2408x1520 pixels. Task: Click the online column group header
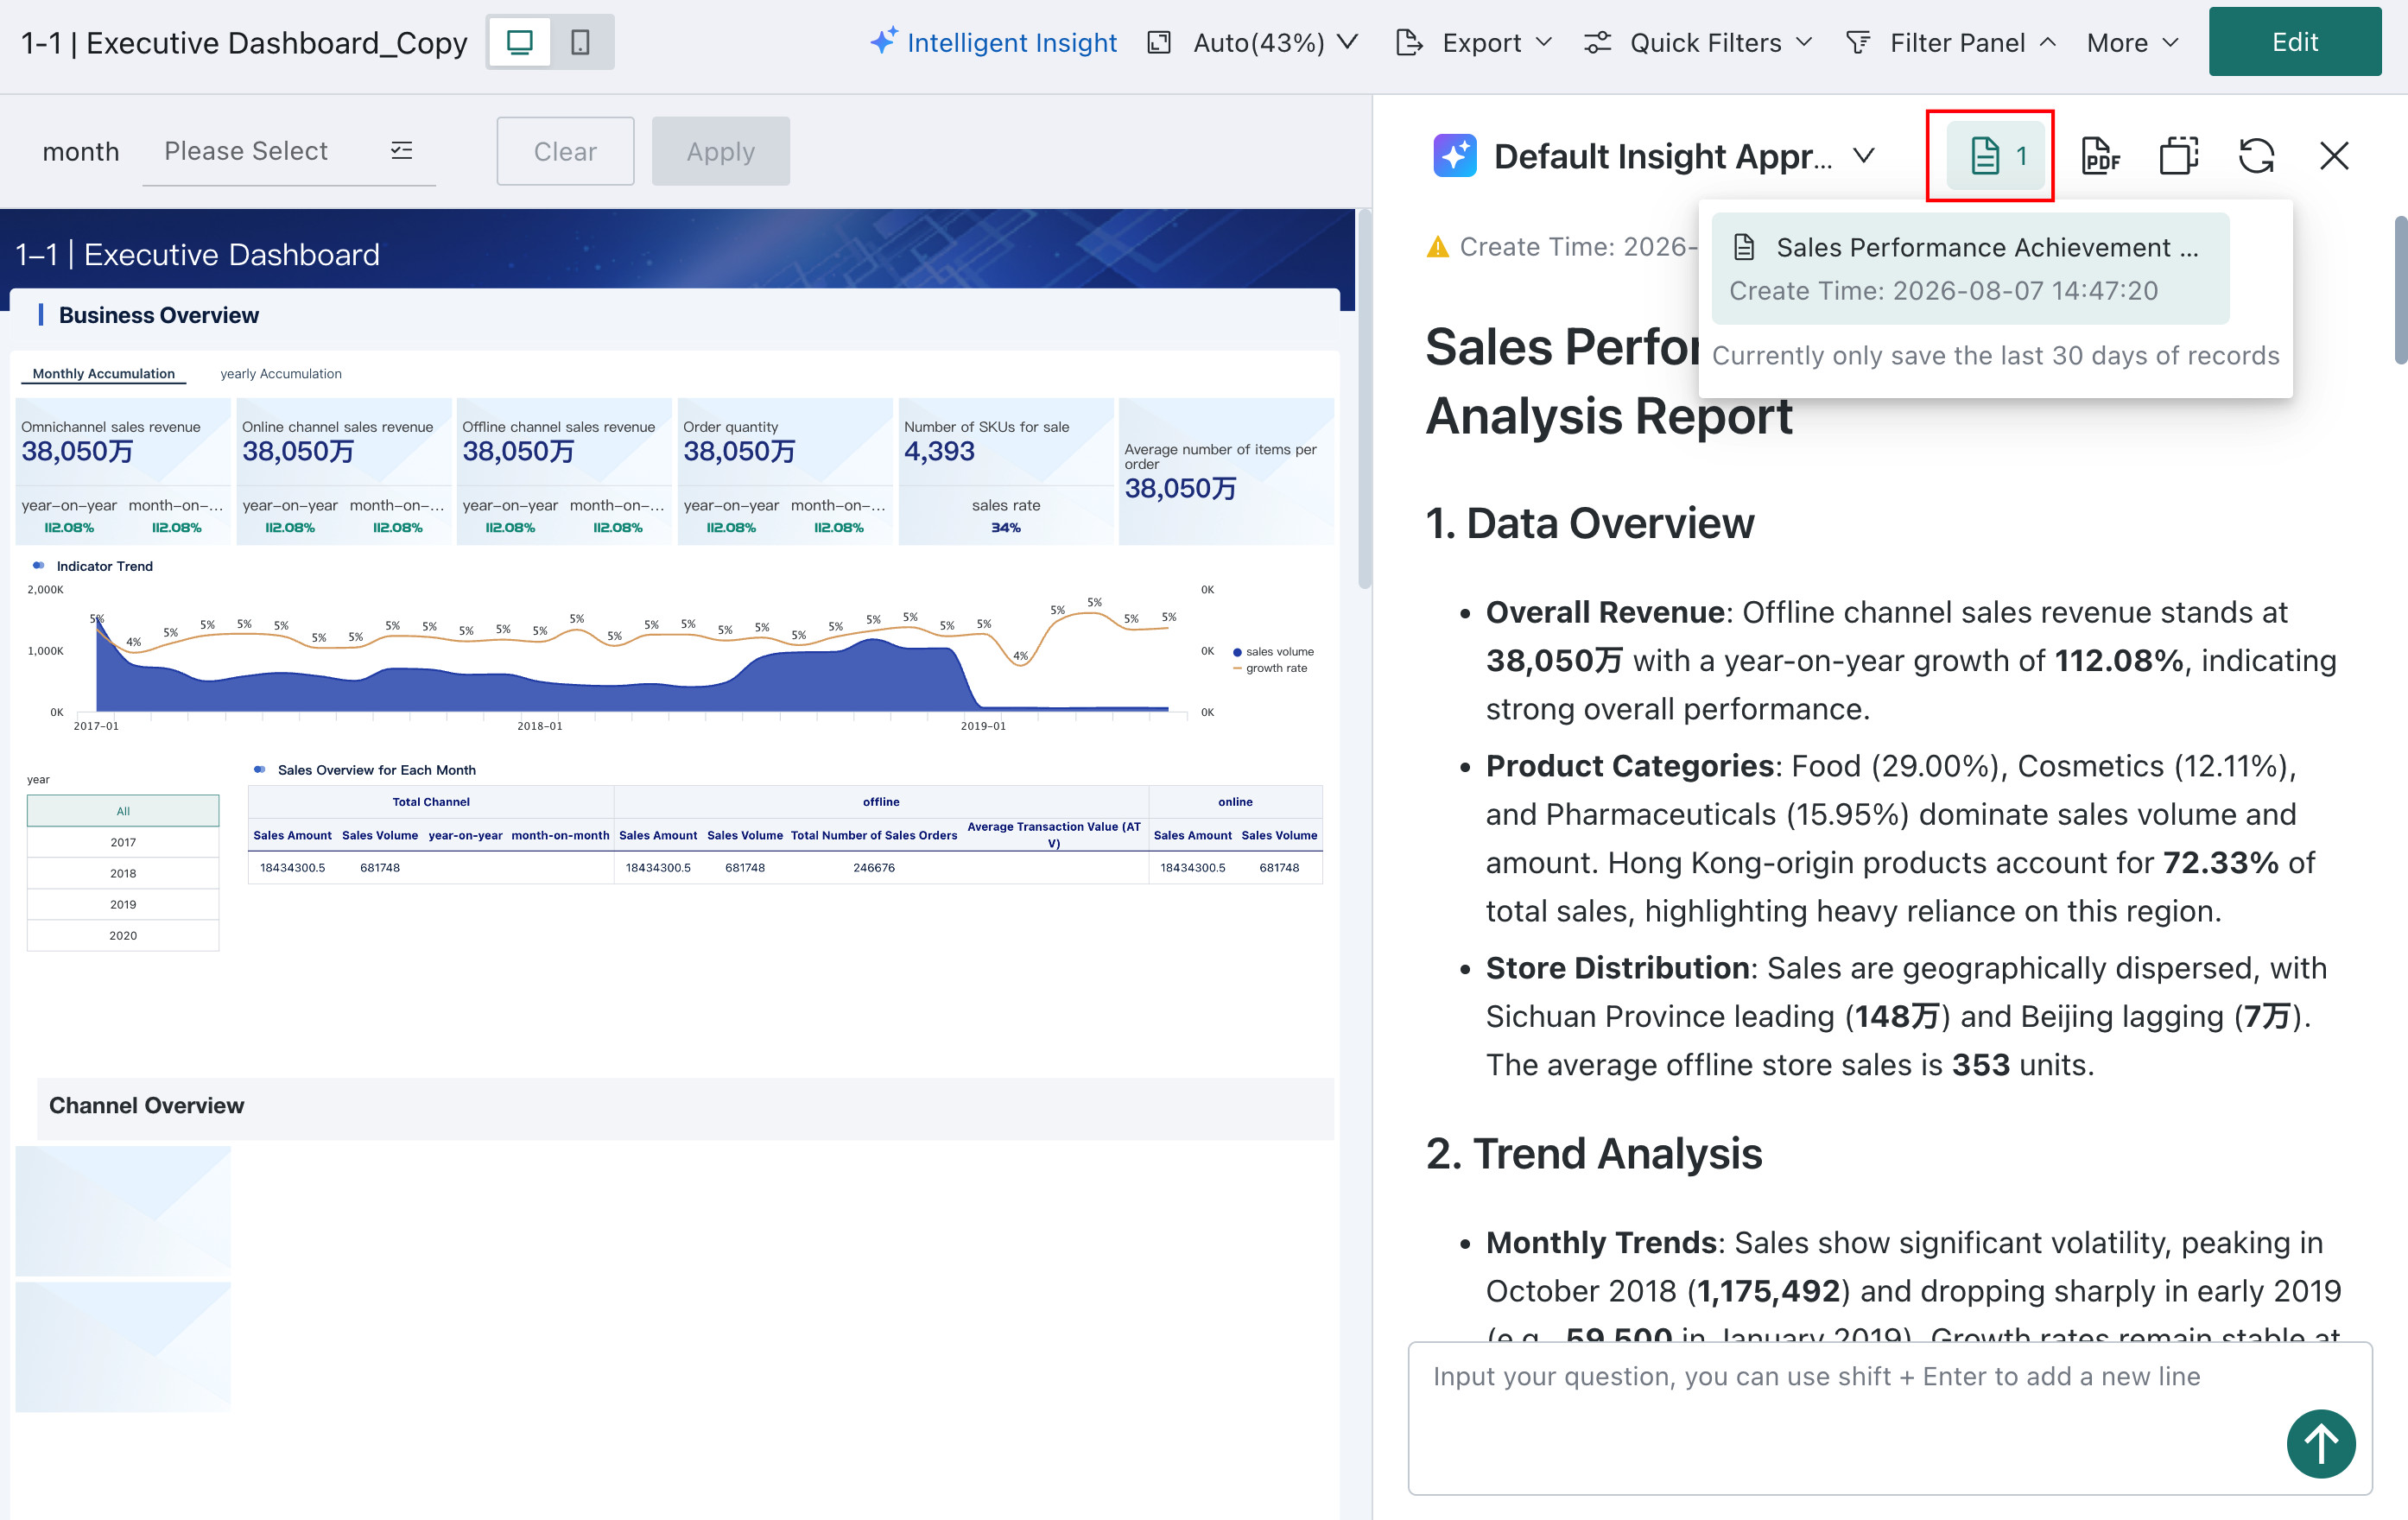[1235, 801]
